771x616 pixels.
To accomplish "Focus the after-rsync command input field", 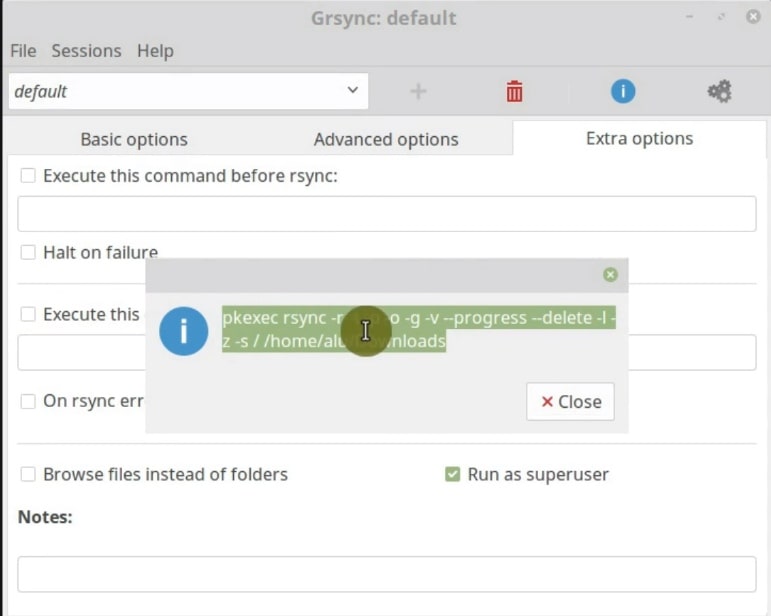I will [387, 352].
